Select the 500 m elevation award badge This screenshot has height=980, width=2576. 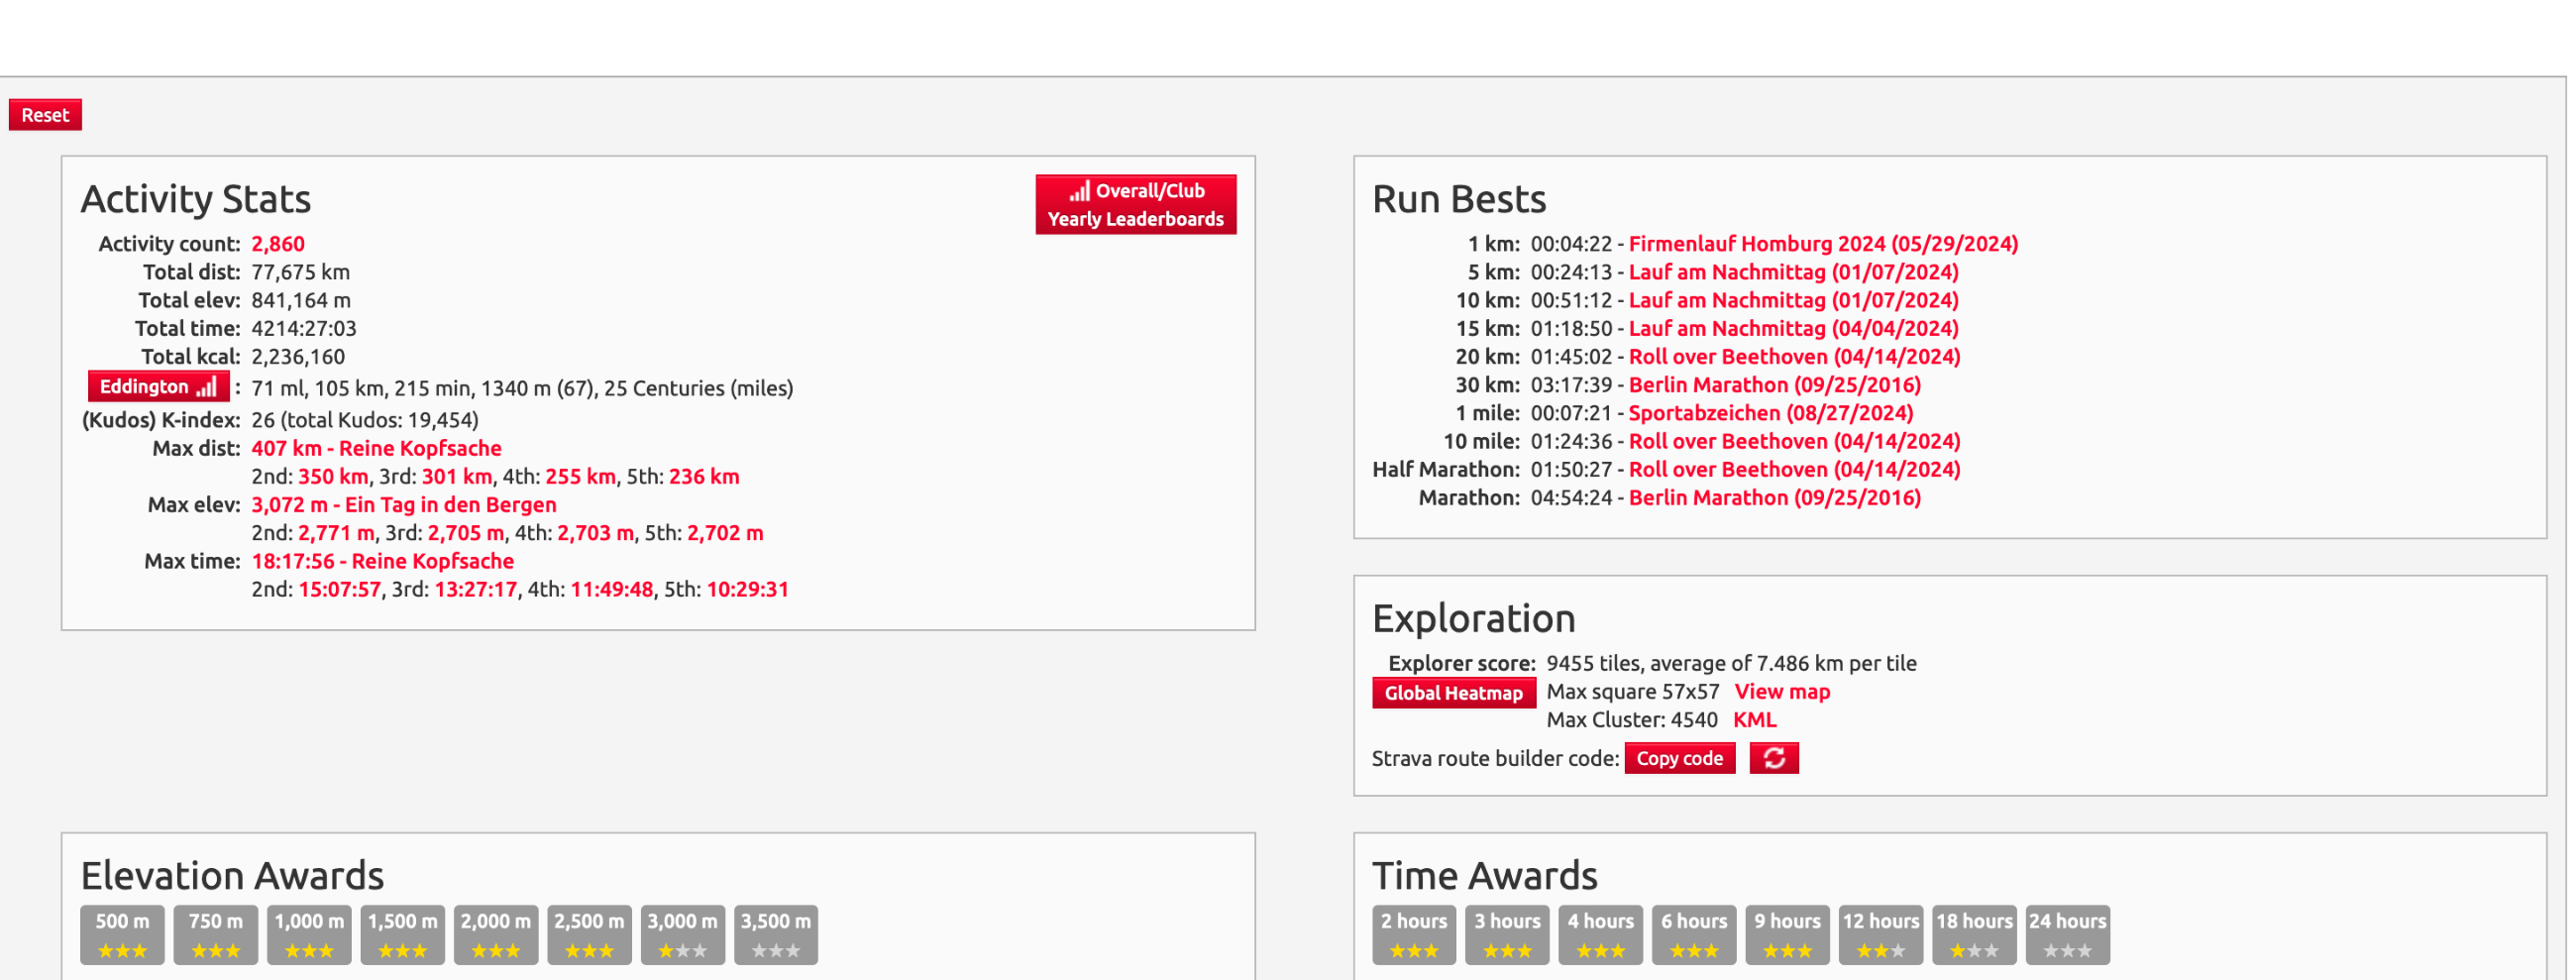[122, 934]
